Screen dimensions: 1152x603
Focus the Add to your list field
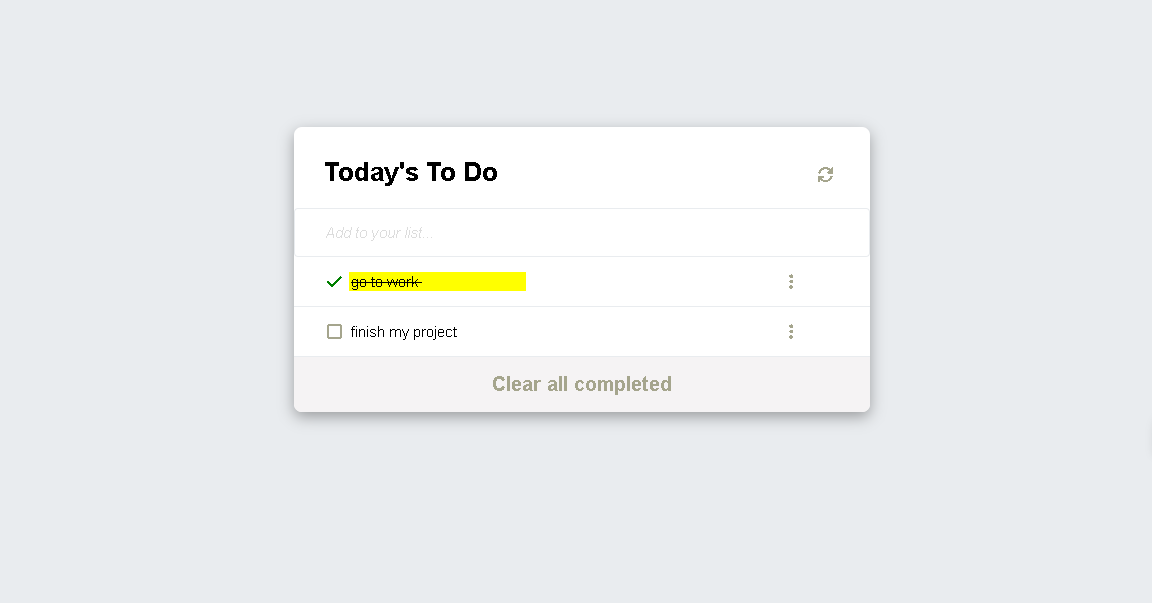click(582, 233)
